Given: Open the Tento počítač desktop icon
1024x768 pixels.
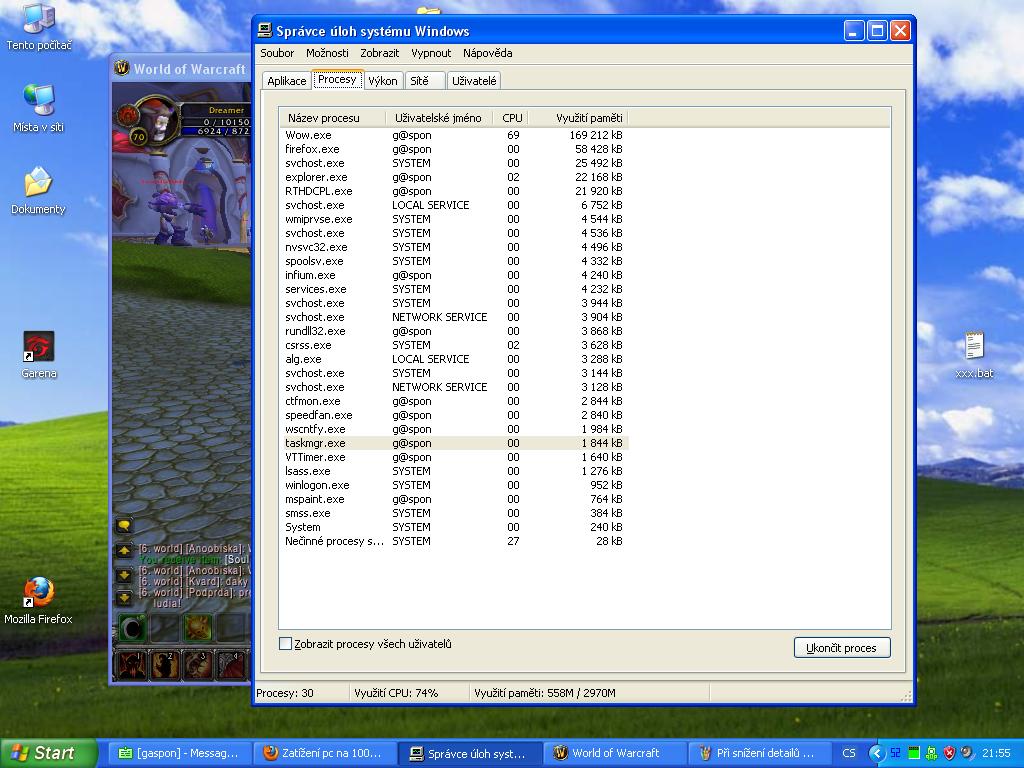Looking at the screenshot, I should pos(39,26).
